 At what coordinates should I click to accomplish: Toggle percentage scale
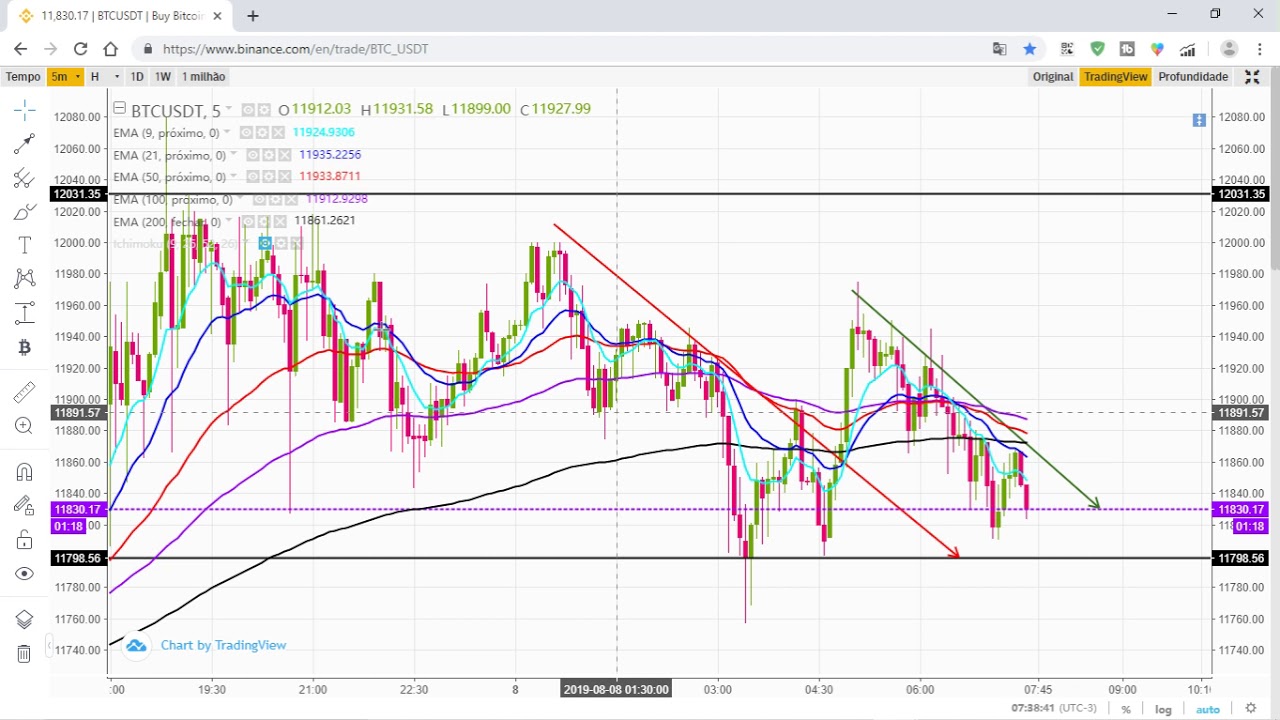click(x=1126, y=709)
